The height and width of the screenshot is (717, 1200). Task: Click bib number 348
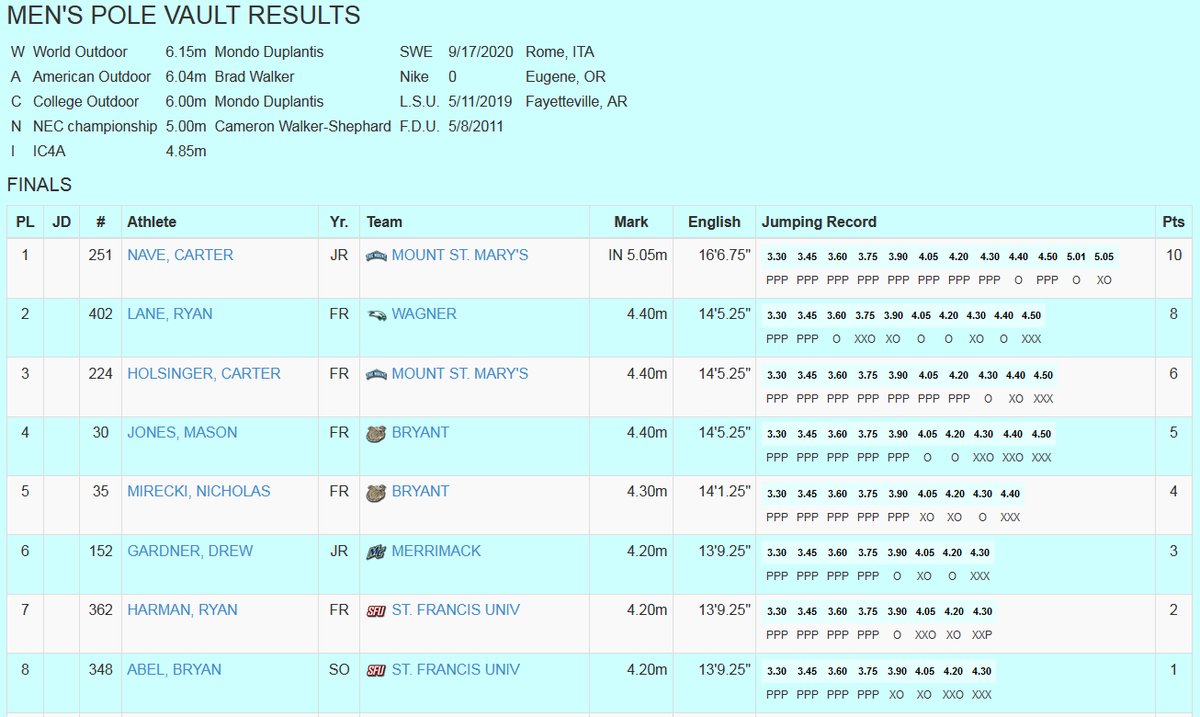100,670
